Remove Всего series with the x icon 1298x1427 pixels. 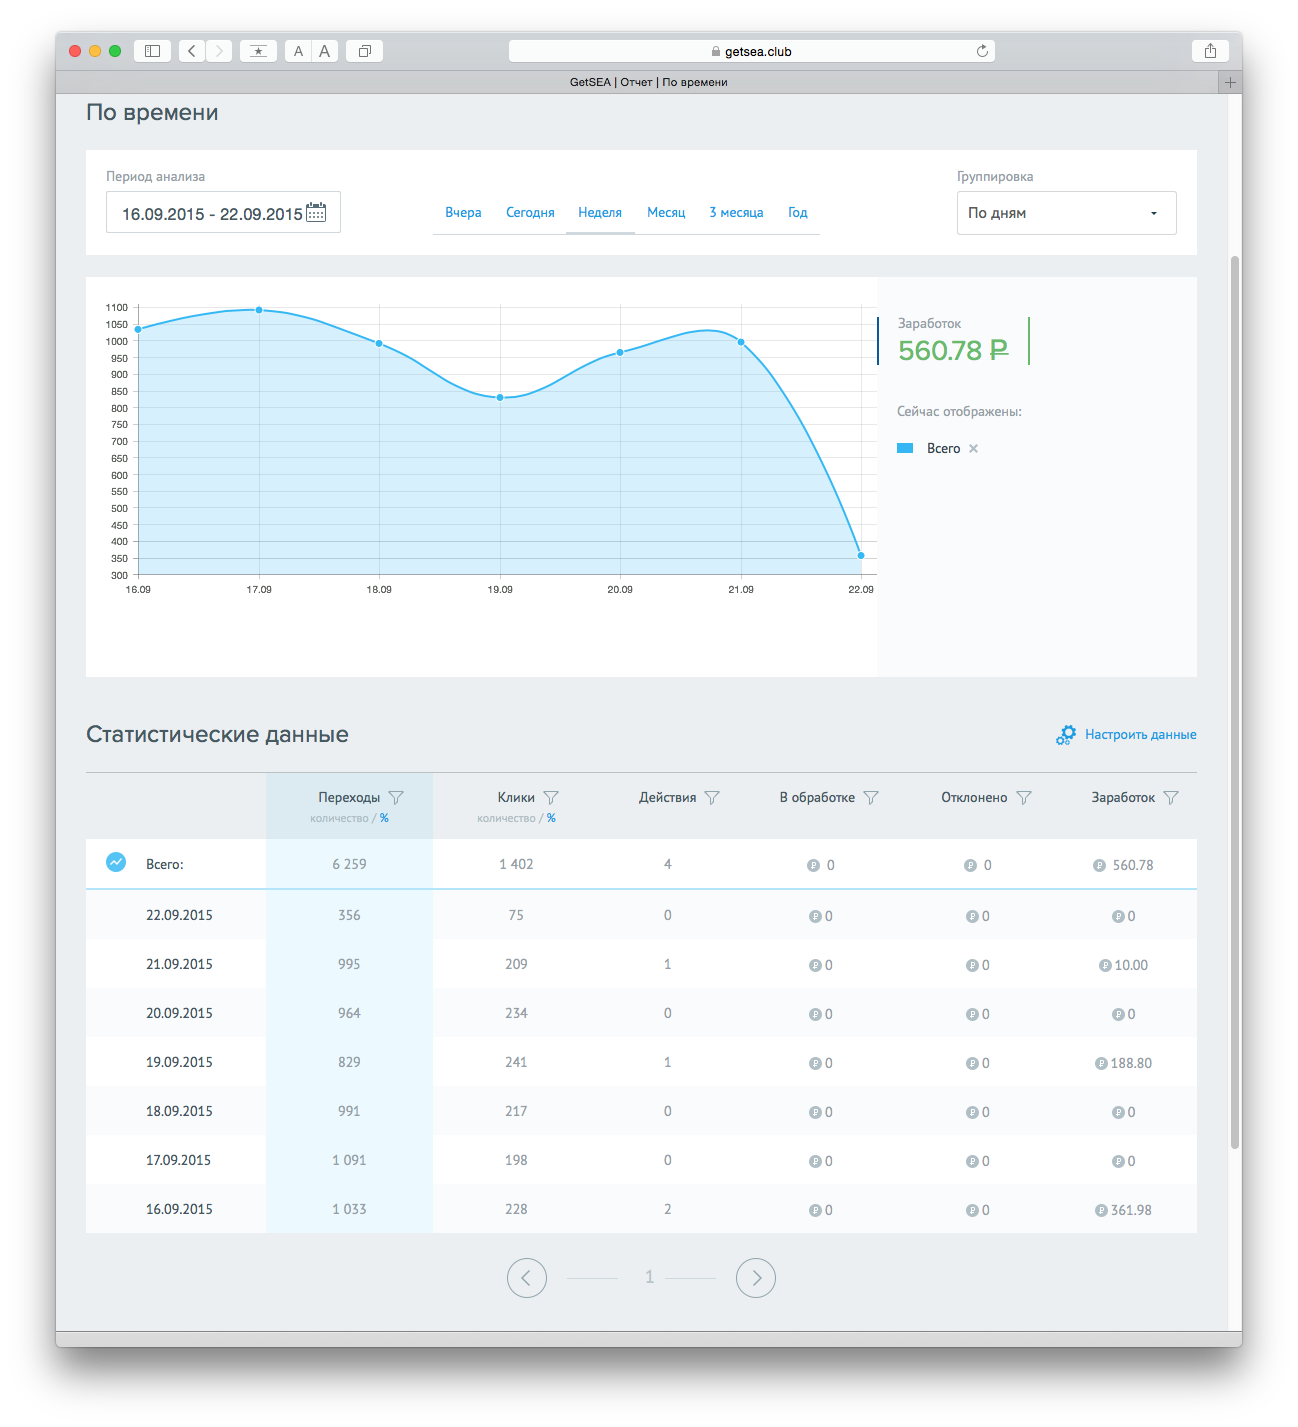click(973, 448)
